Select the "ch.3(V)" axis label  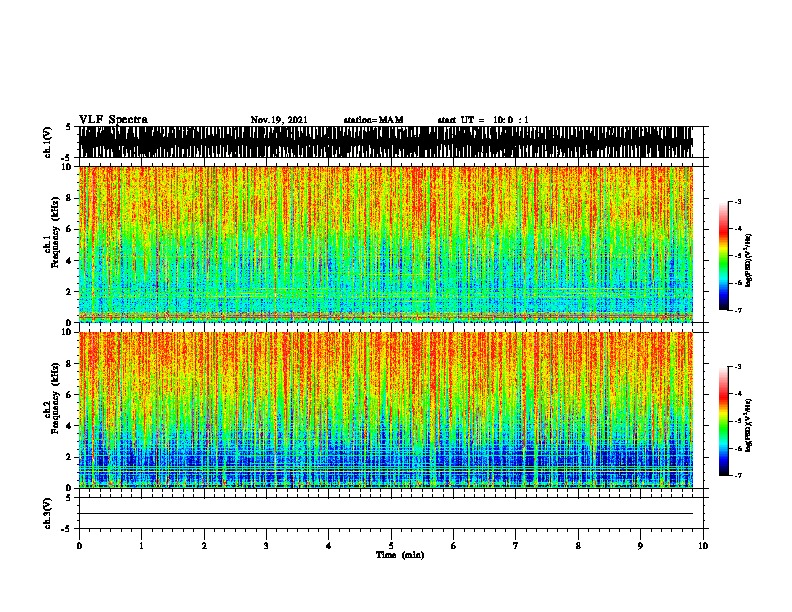click(x=48, y=513)
